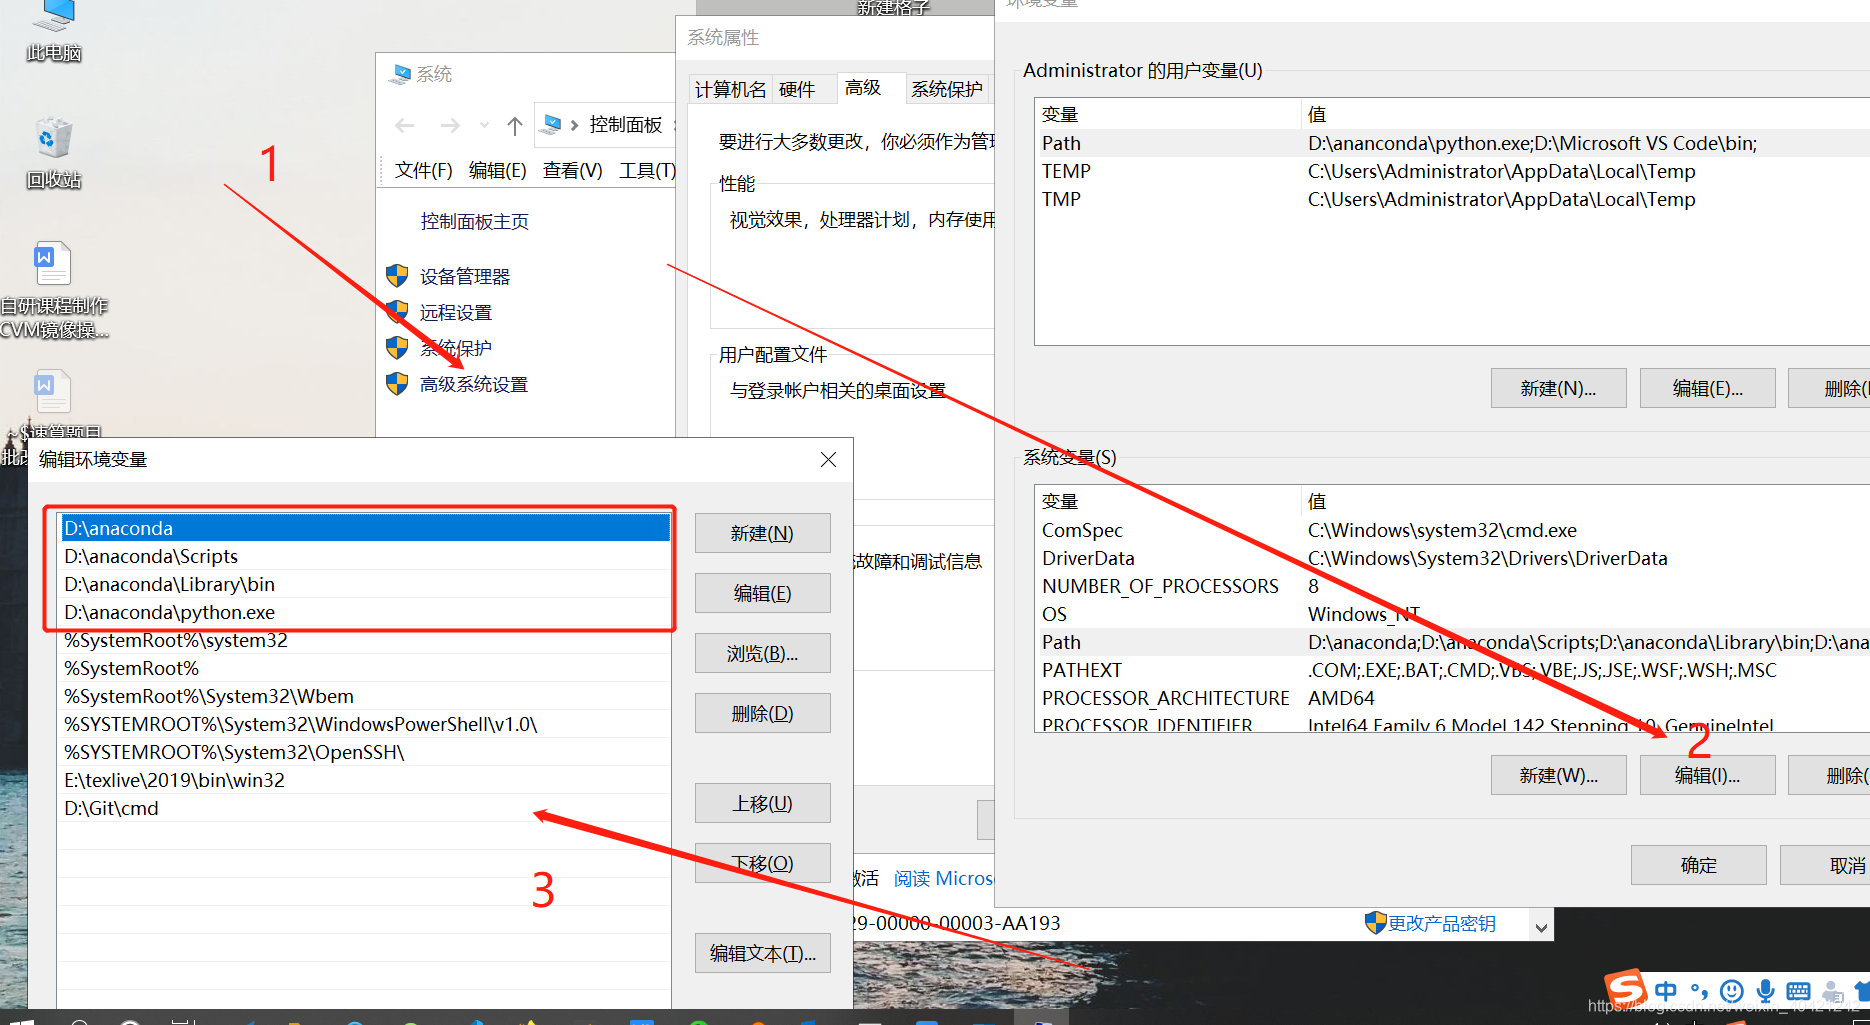Select the D:\Git\cmd path entry

pyautogui.click(x=111, y=808)
